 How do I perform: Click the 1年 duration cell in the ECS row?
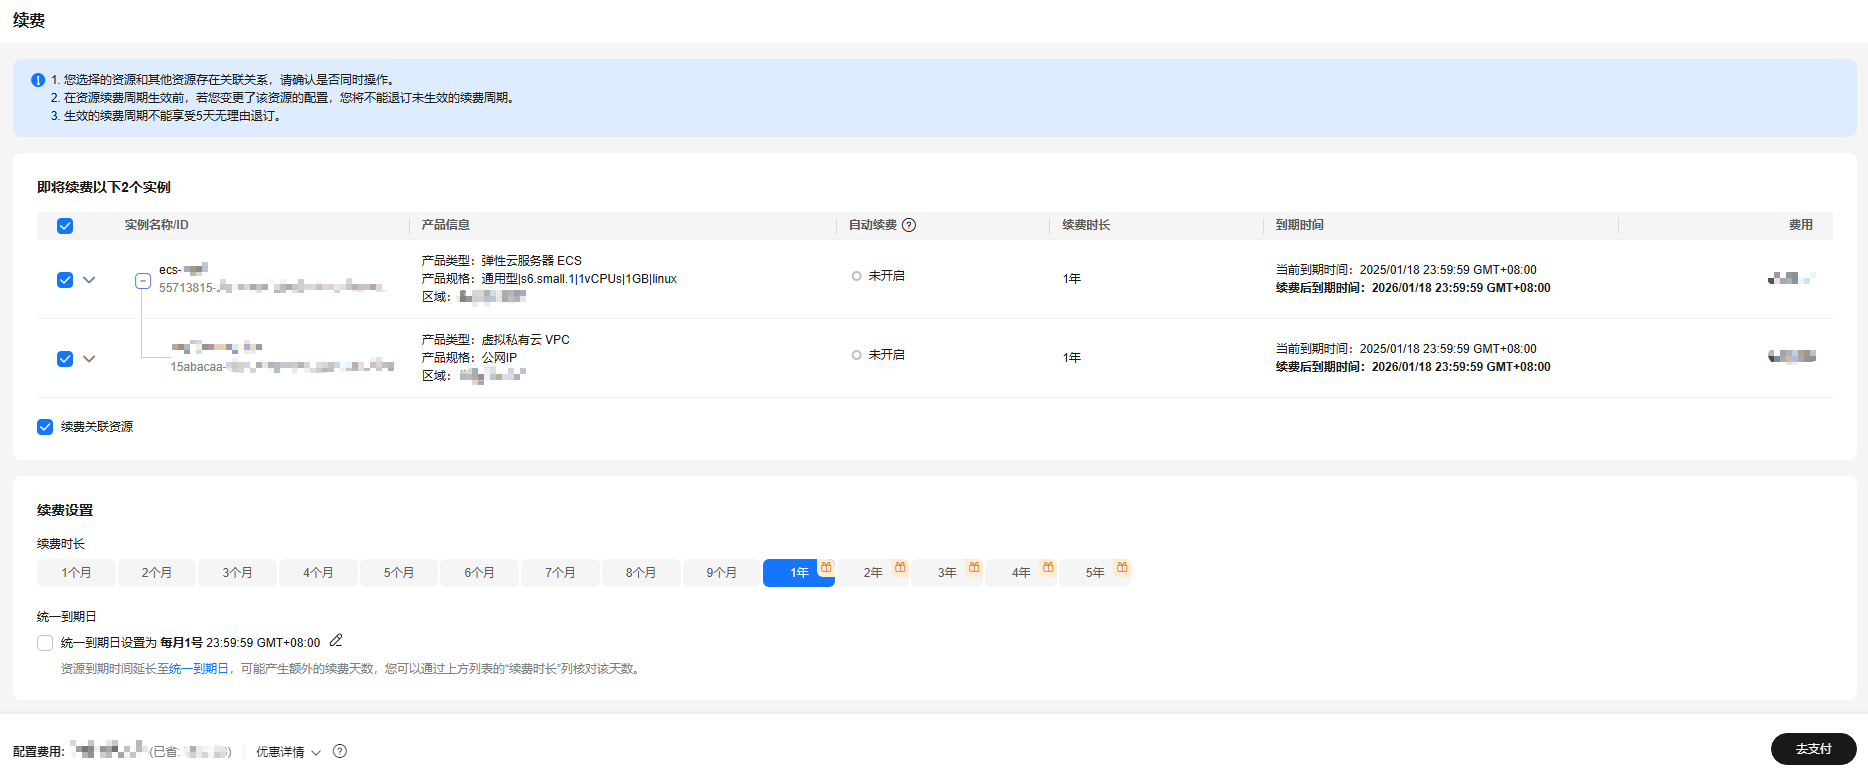tap(1072, 279)
